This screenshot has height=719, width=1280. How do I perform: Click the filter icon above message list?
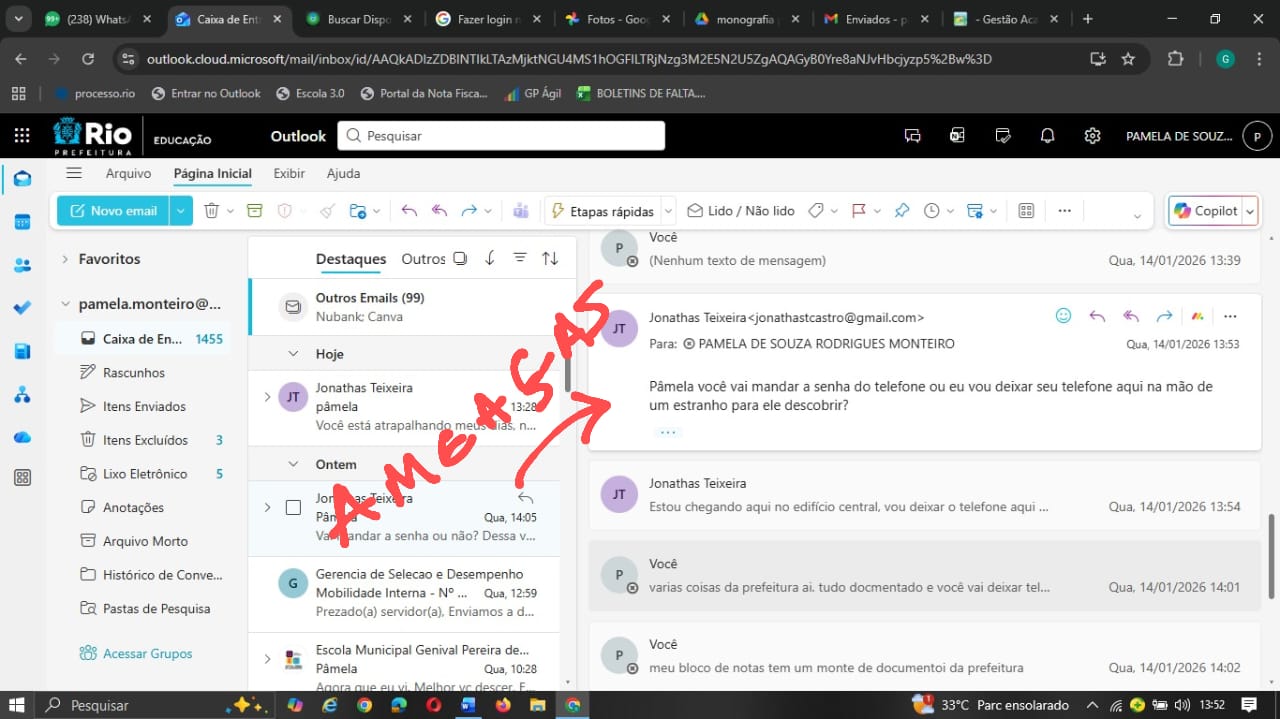coord(520,258)
